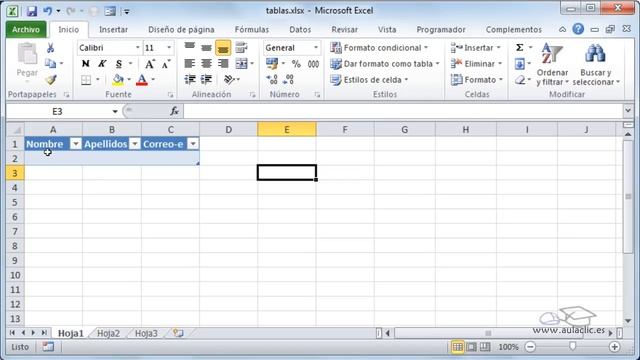Viewport: 640px width, 360px height.
Task: Click the increase decimals icon
Action: (x=271, y=80)
